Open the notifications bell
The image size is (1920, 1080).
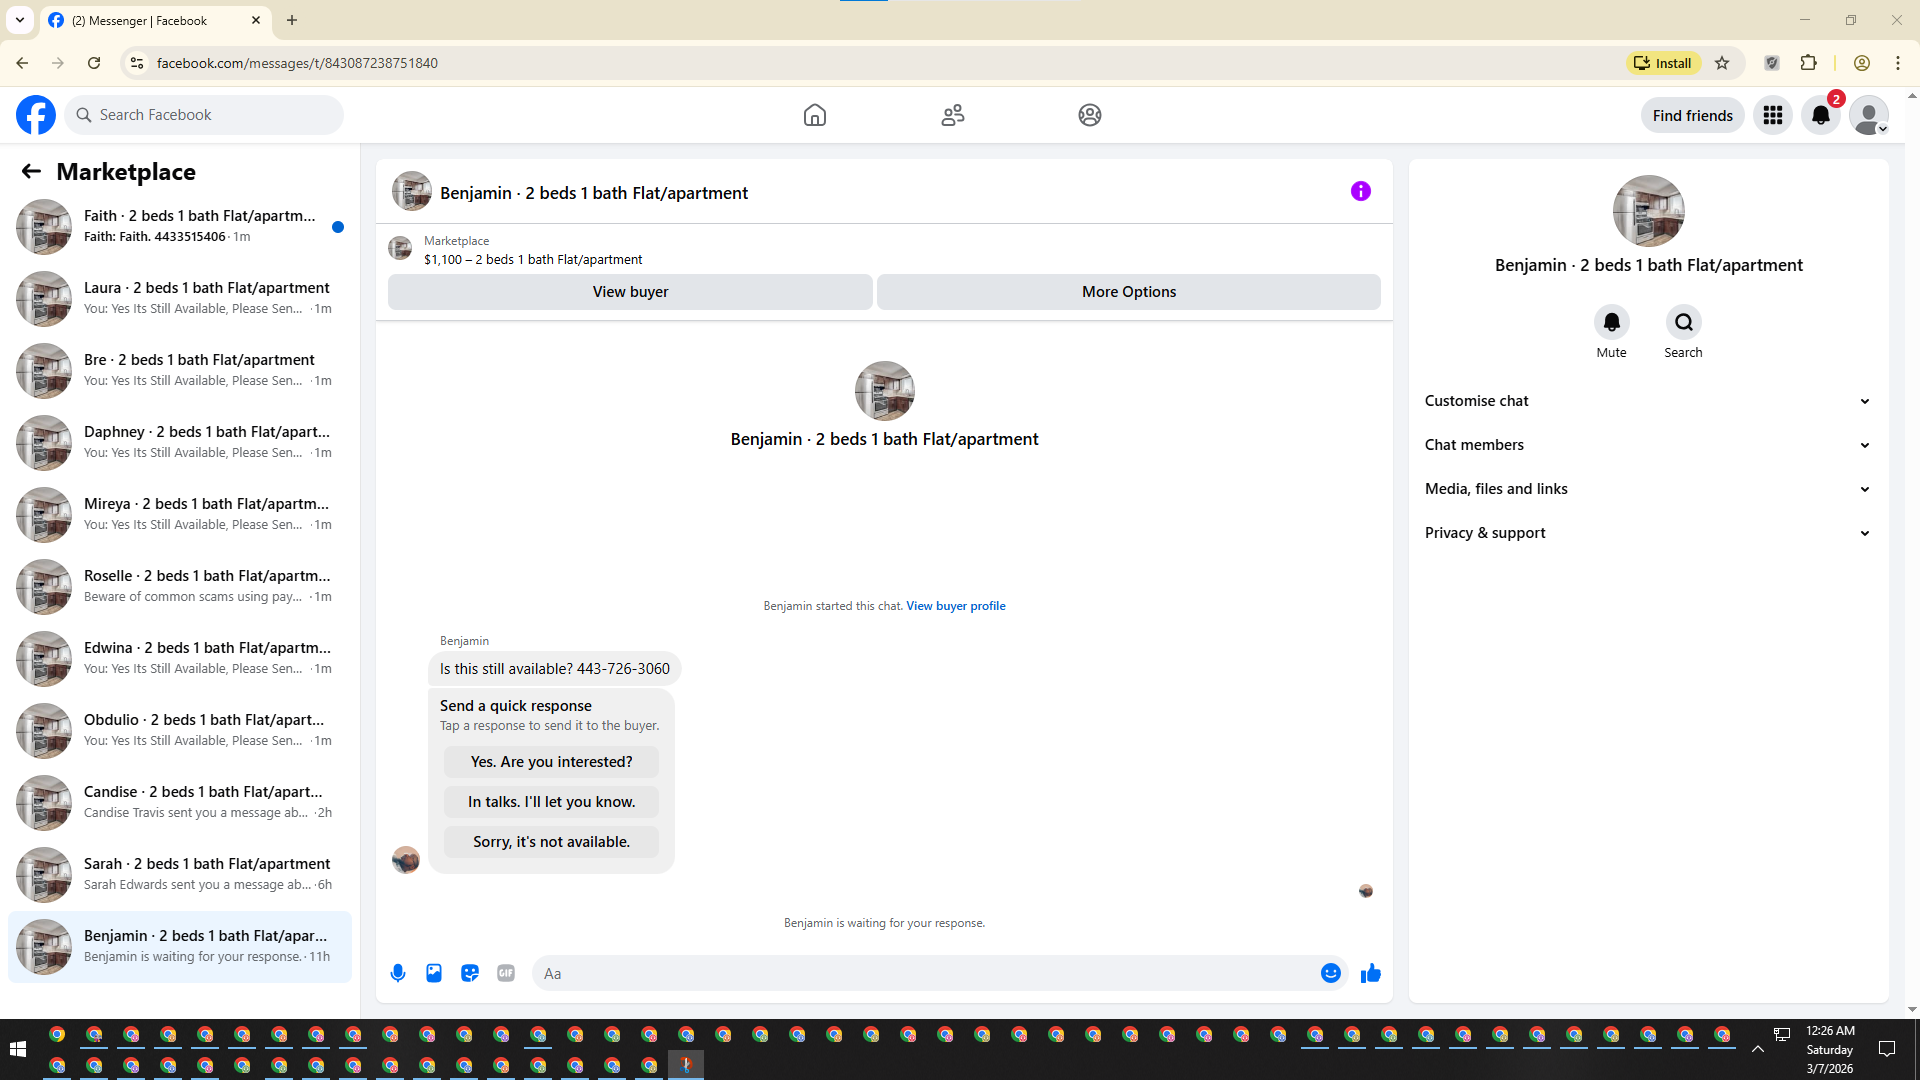[x=1820, y=115]
